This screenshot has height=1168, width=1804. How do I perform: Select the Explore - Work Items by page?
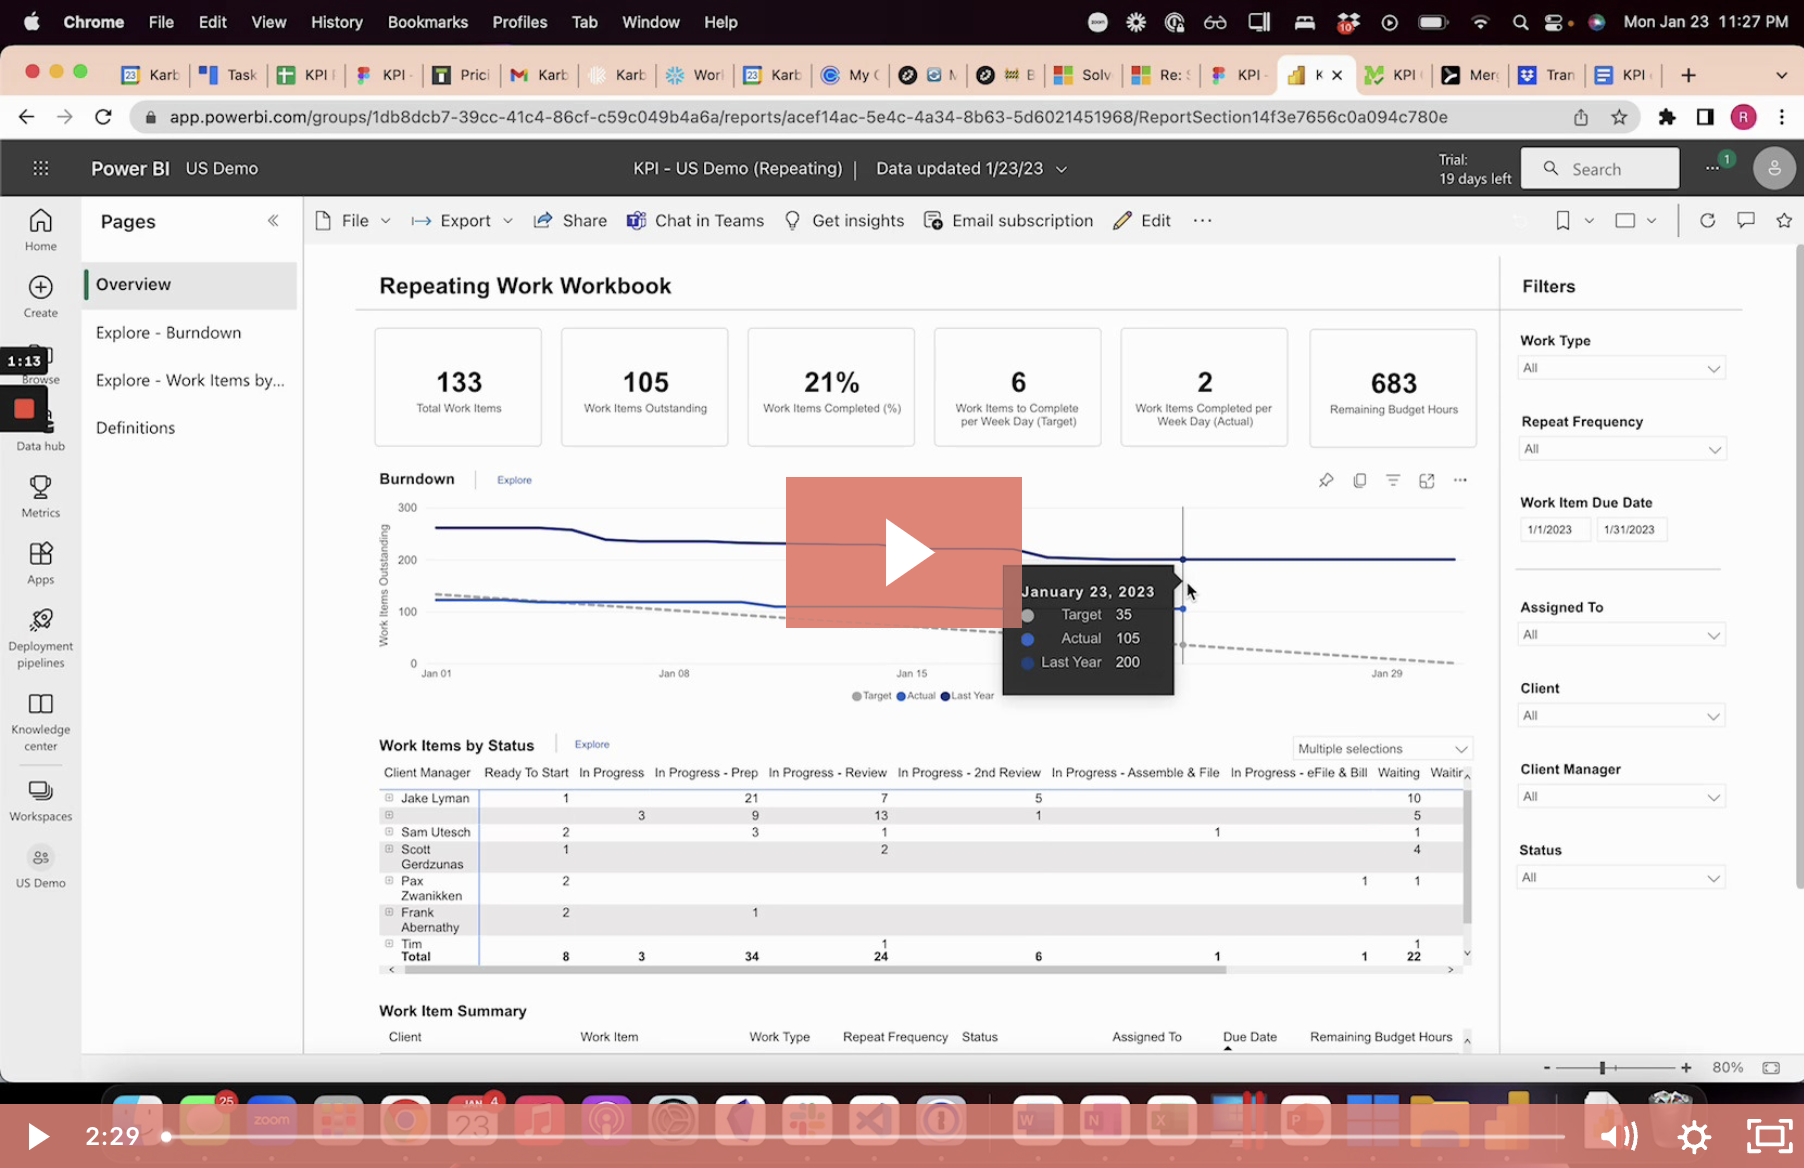click(x=190, y=380)
